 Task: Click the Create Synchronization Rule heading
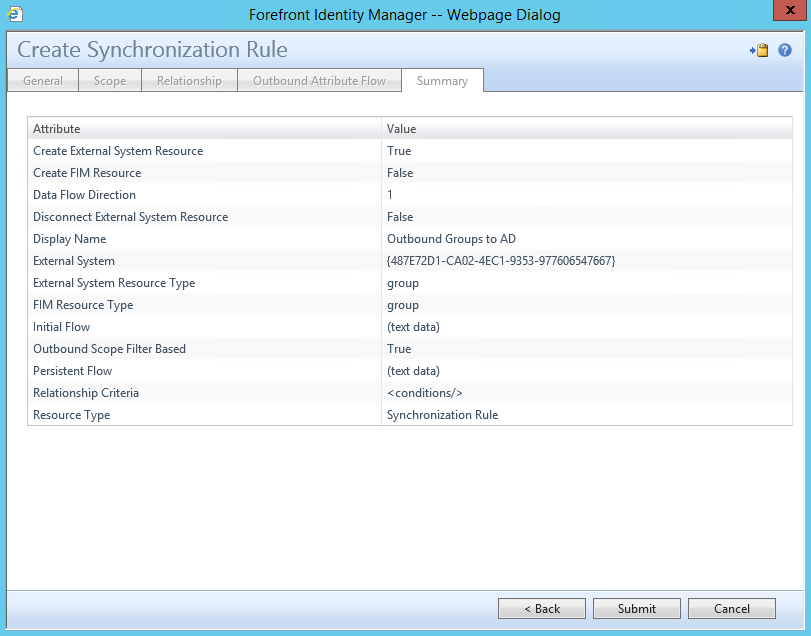[x=152, y=50]
